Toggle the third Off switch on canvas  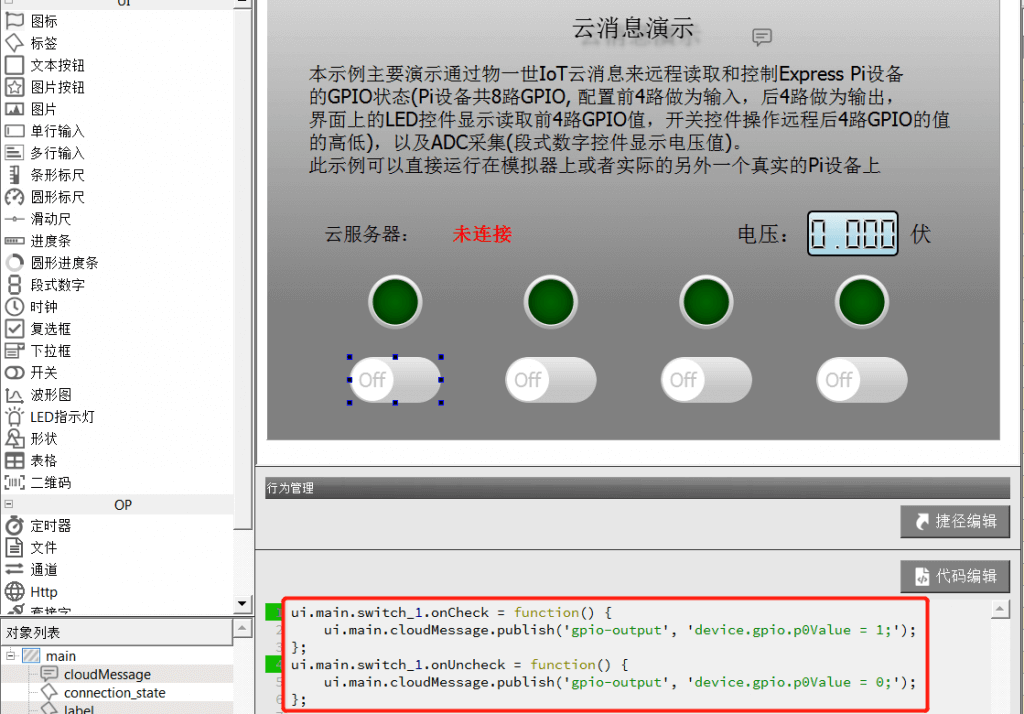click(x=706, y=380)
